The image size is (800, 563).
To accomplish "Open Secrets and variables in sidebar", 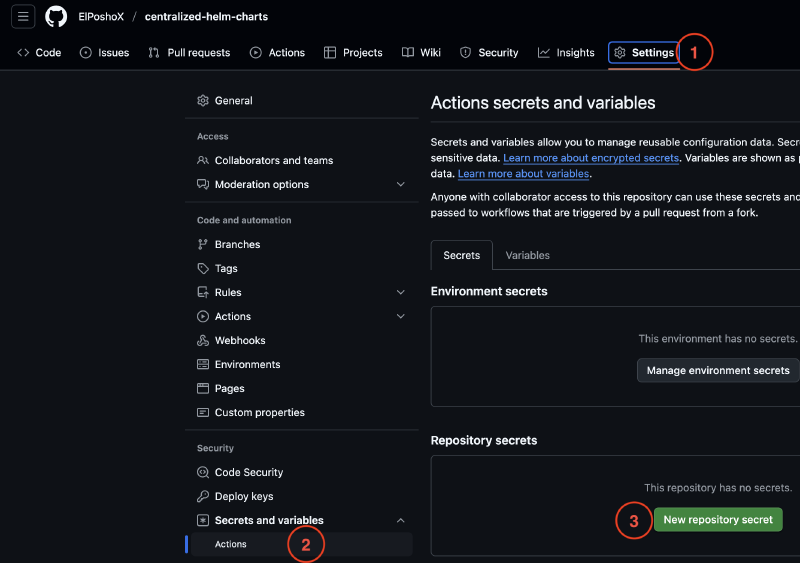I will [302, 520].
